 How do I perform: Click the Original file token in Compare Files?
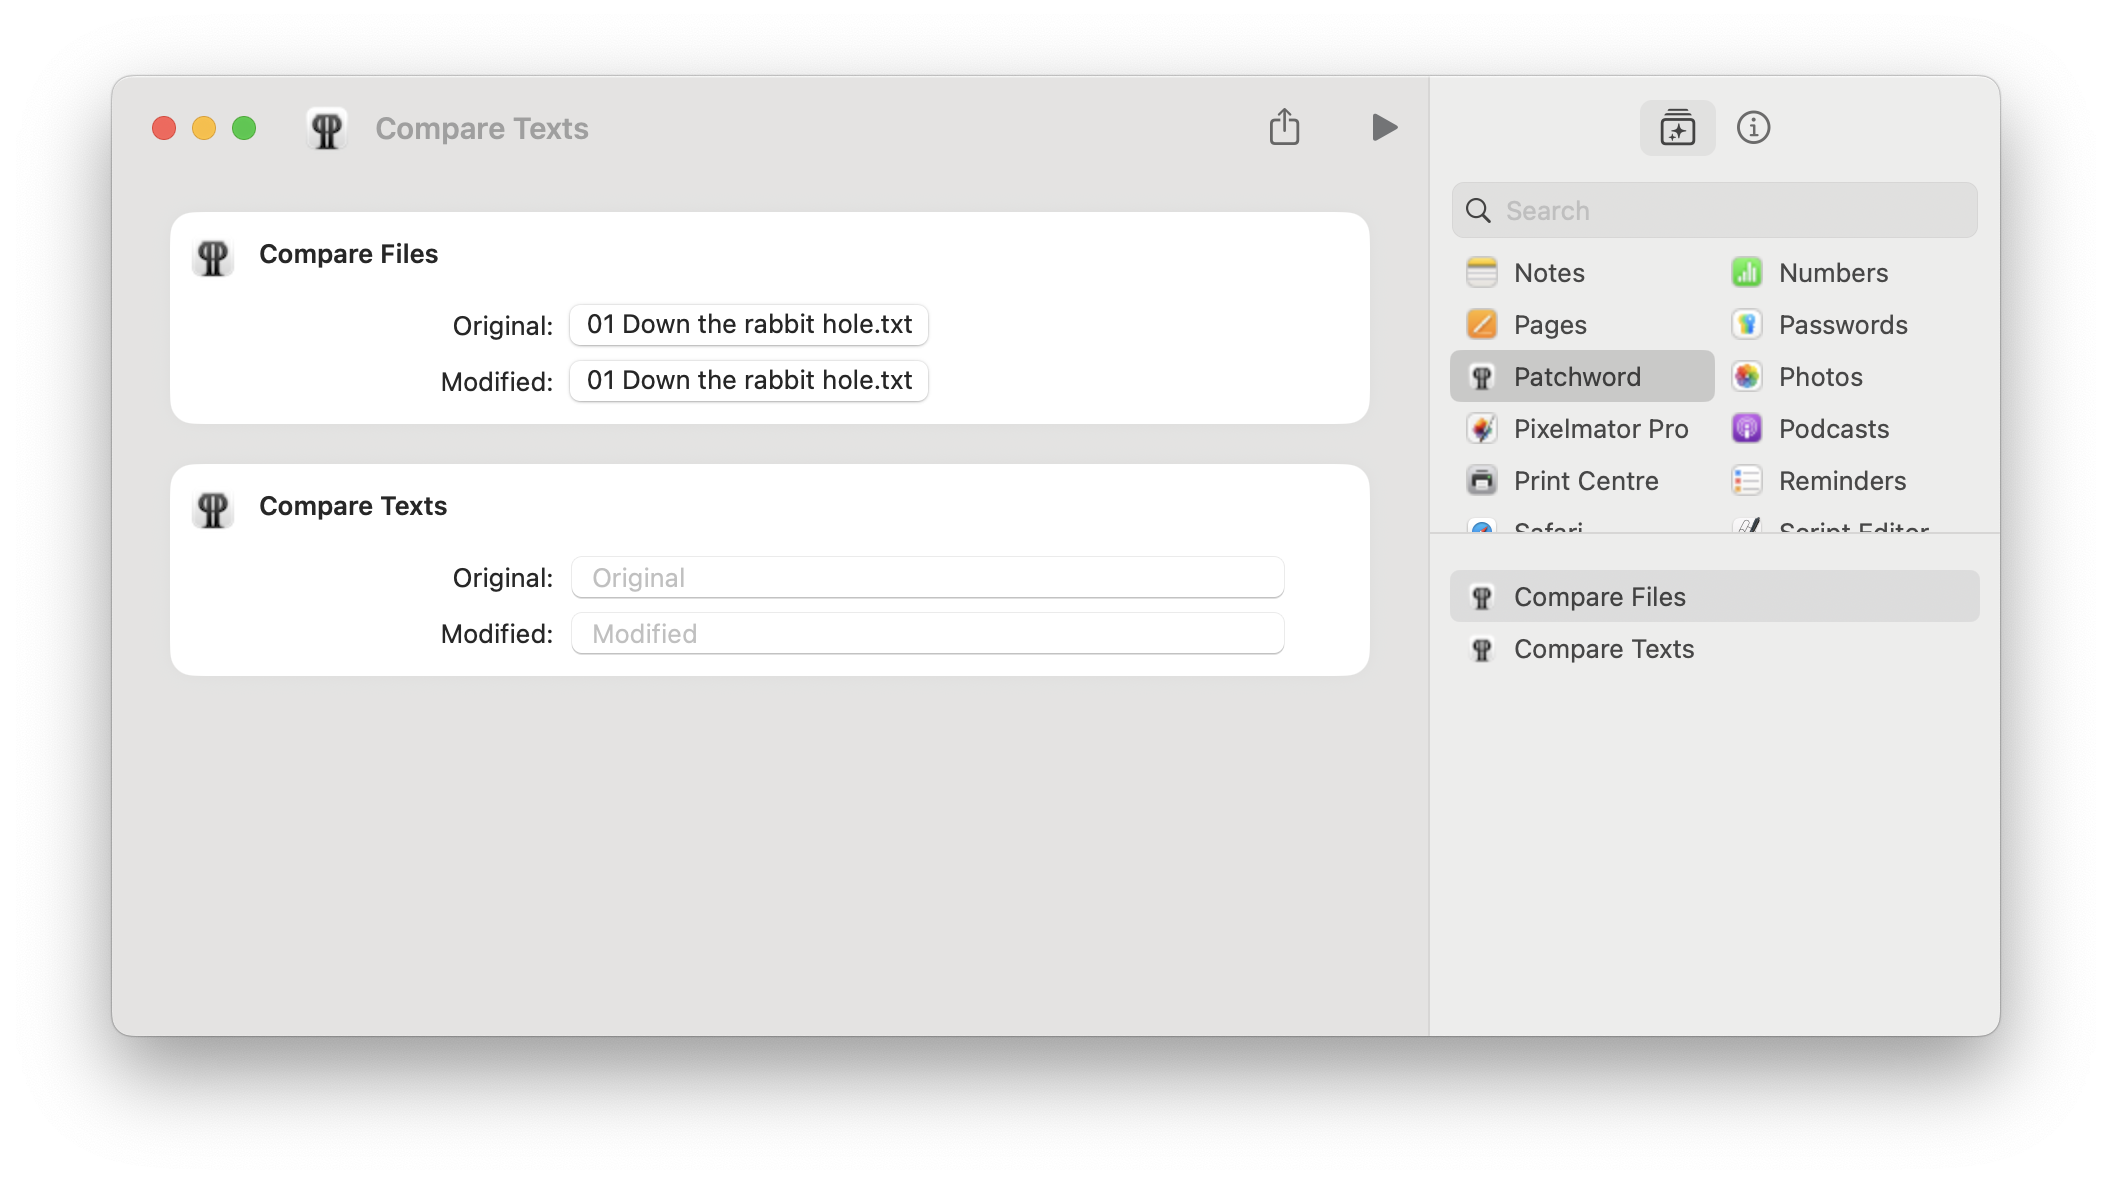click(x=749, y=324)
